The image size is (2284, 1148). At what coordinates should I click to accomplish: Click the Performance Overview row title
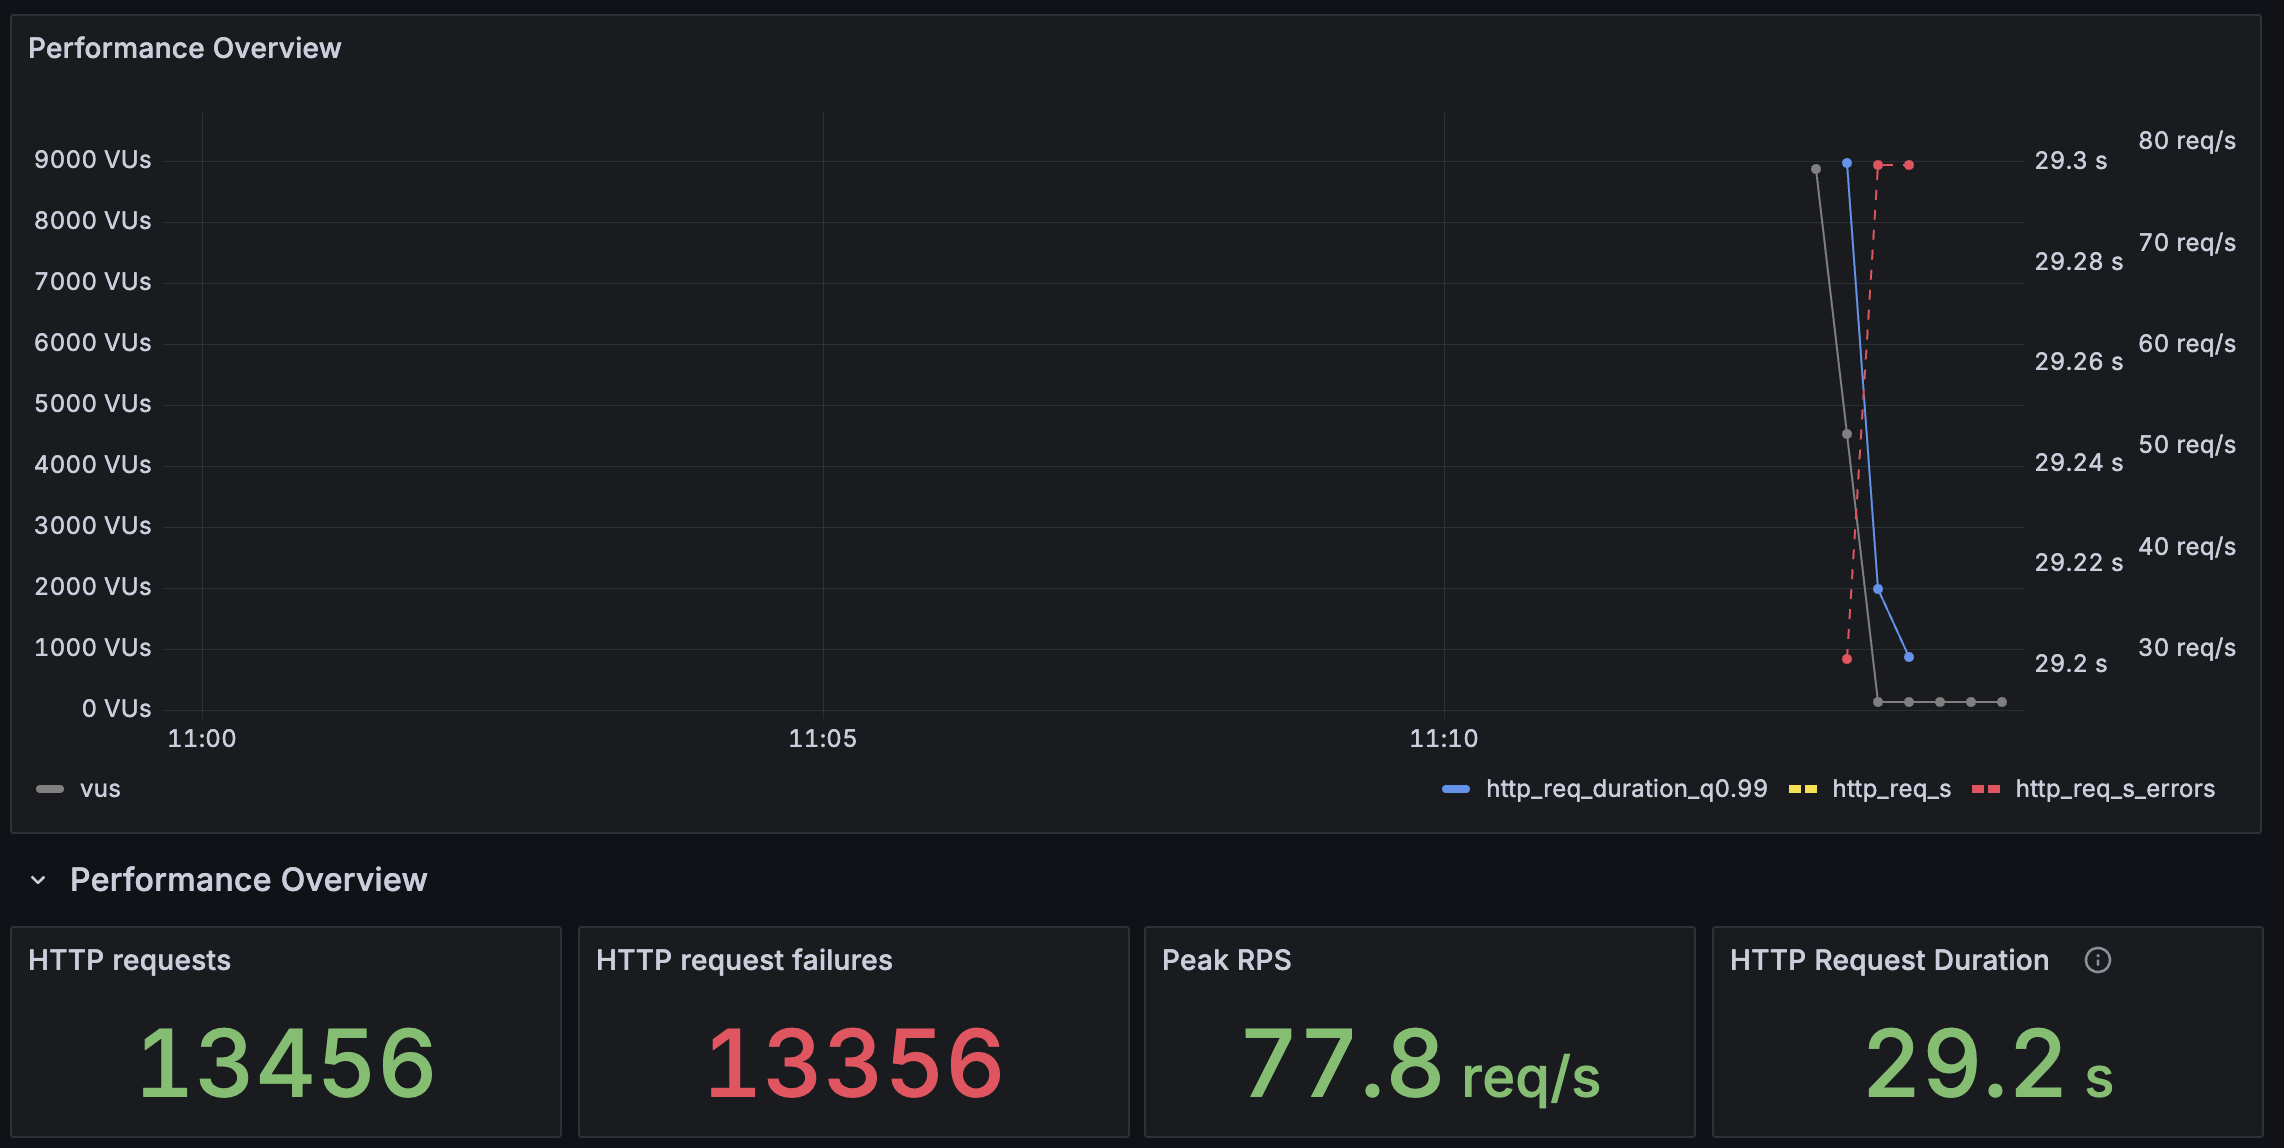point(248,880)
